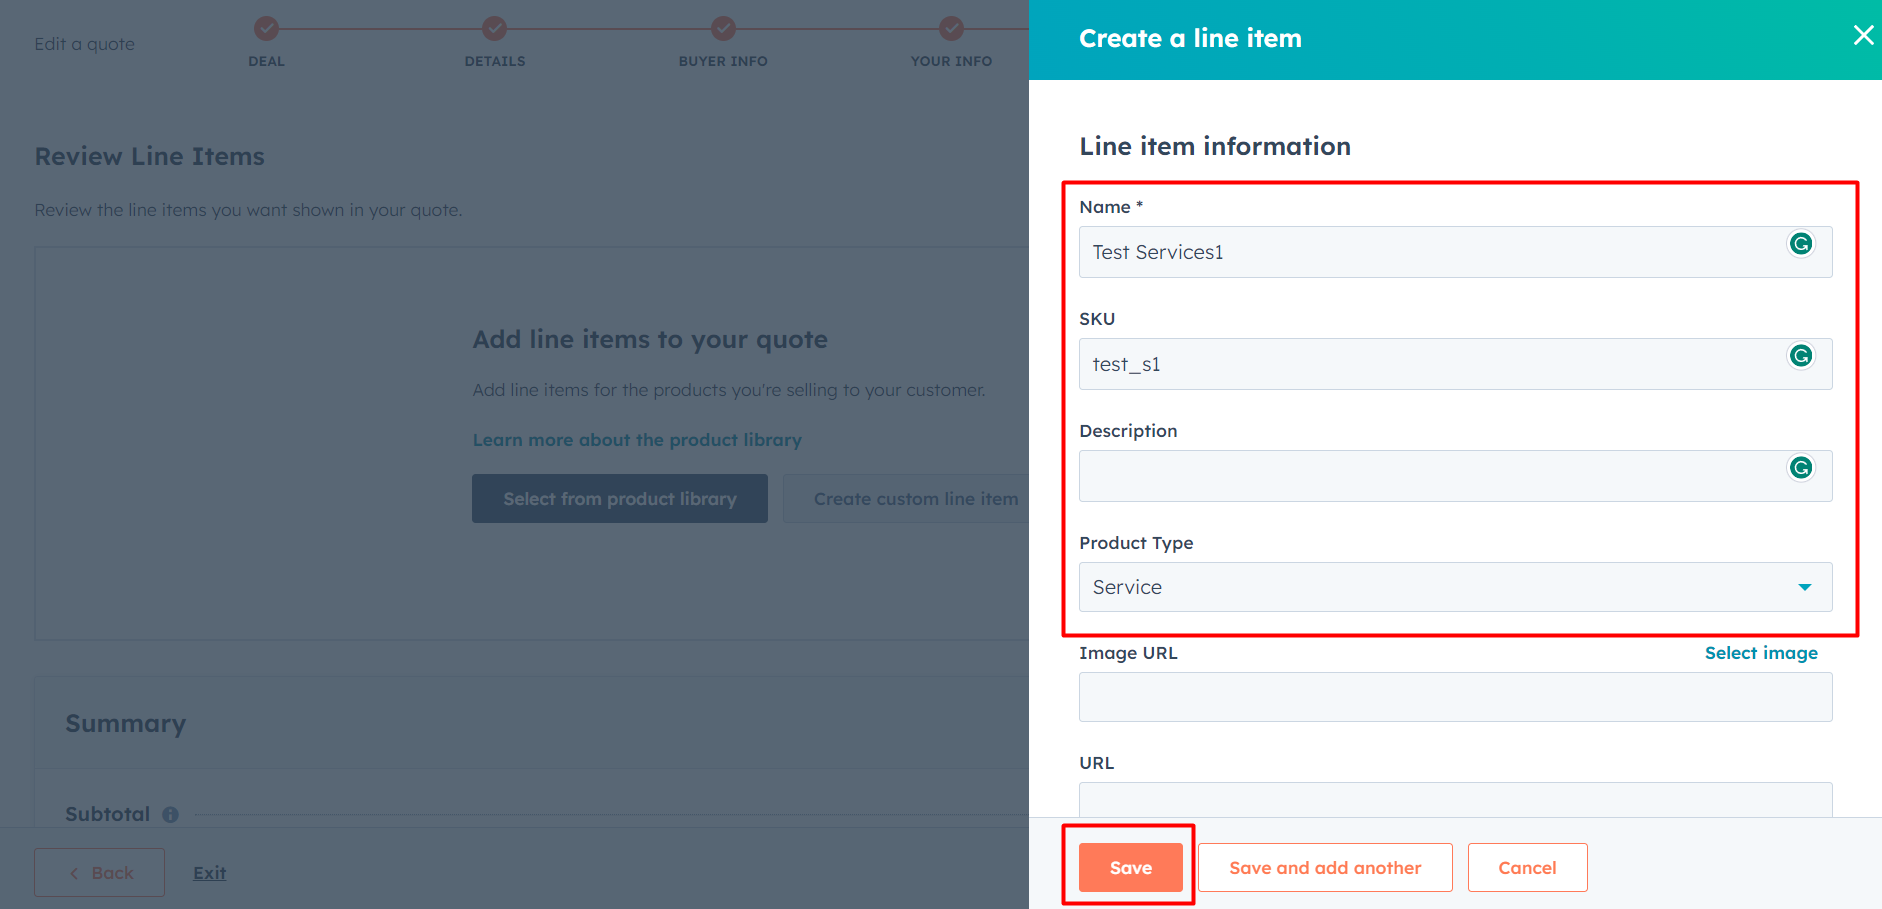Image resolution: width=1882 pixels, height=909 pixels.
Task: Click the Product Type label
Action: (1136, 543)
